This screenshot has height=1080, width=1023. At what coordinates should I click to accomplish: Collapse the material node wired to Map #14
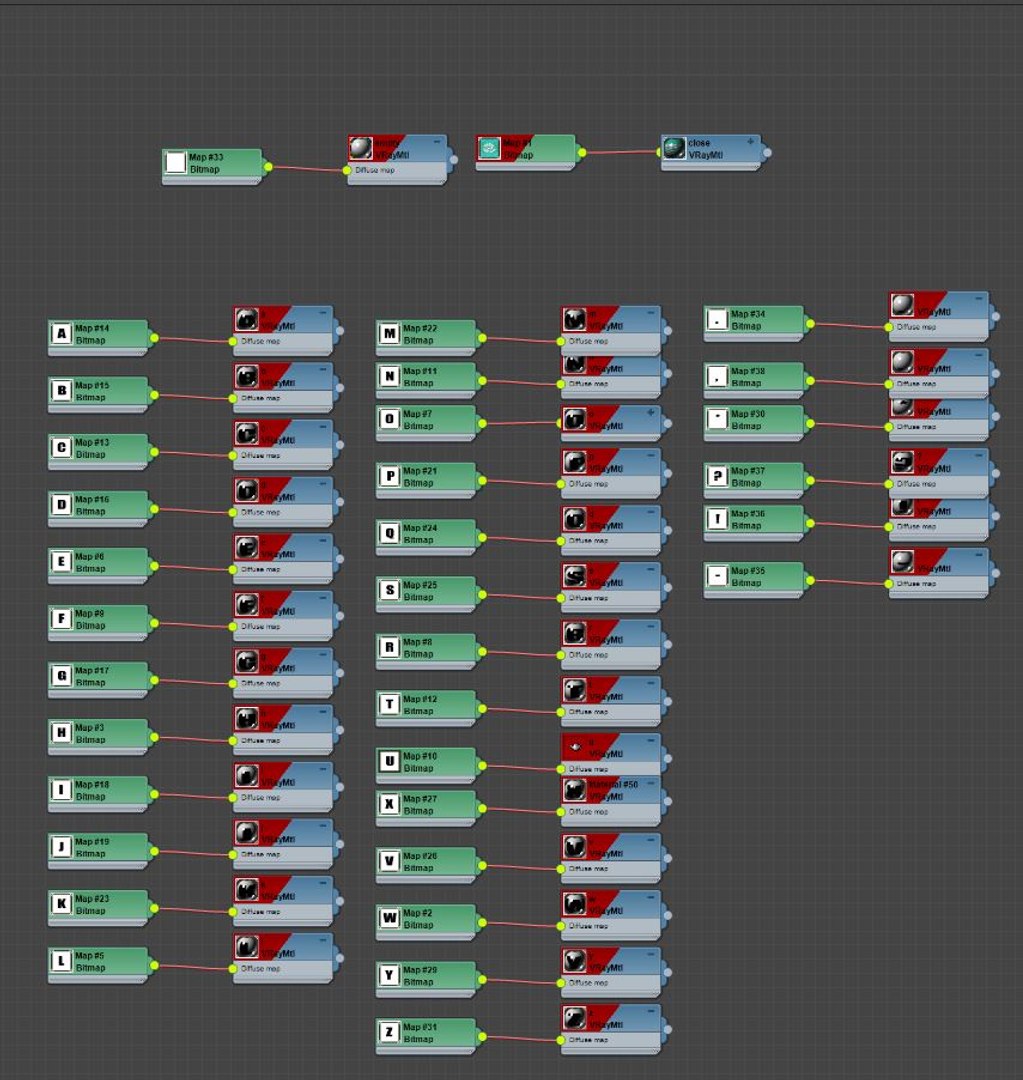[322, 313]
